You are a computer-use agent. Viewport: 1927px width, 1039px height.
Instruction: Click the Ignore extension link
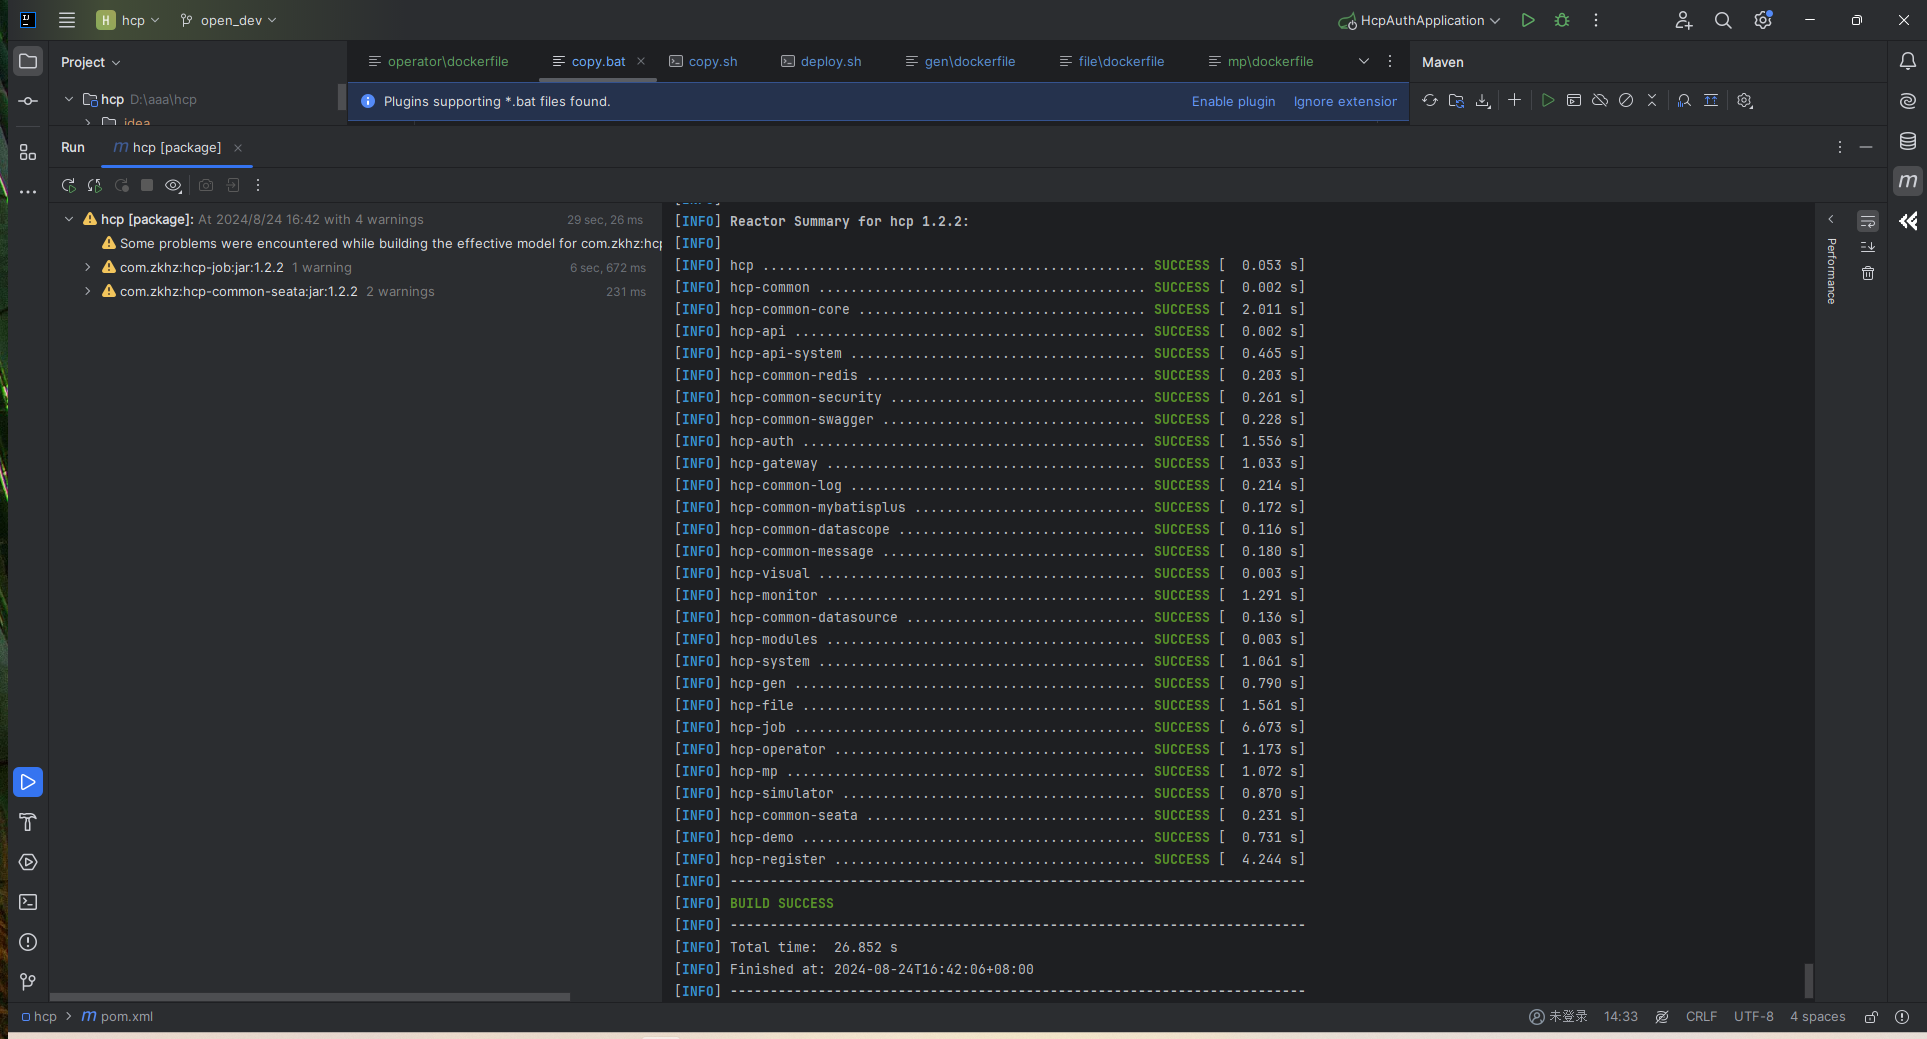(x=1345, y=101)
